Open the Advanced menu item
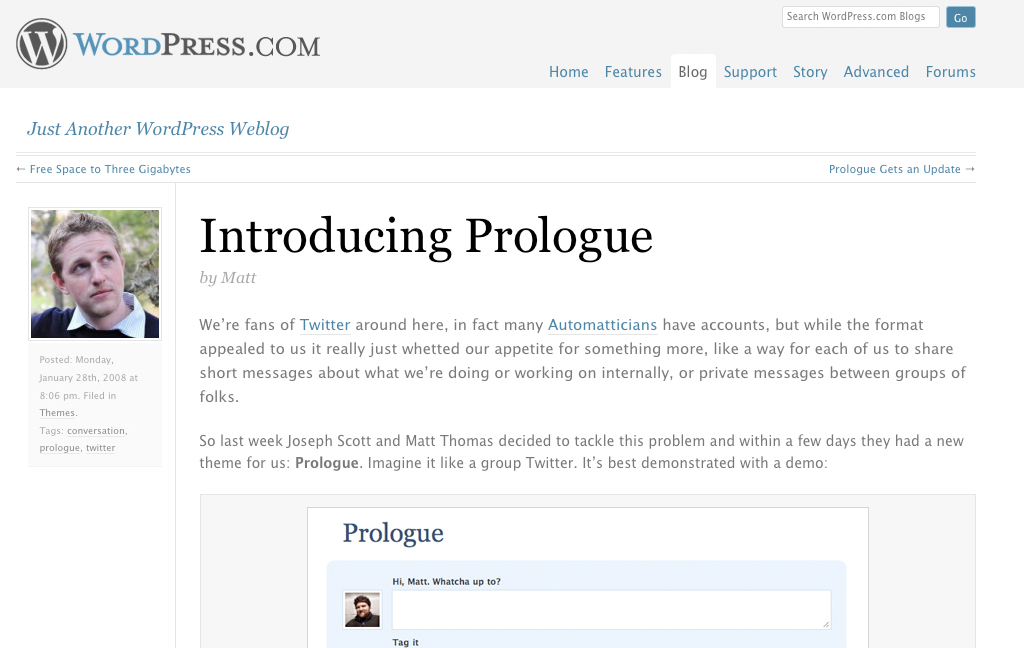 pos(876,72)
